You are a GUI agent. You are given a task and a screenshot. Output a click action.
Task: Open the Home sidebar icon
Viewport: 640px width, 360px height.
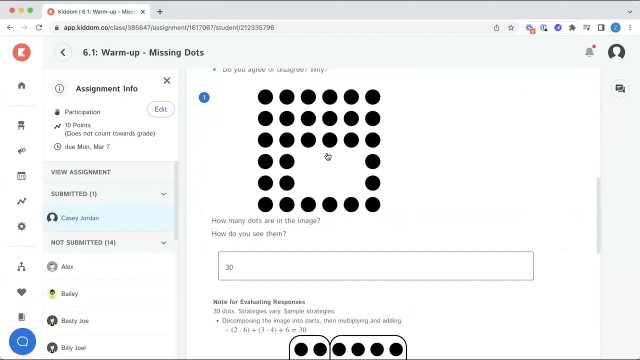coord(22,85)
